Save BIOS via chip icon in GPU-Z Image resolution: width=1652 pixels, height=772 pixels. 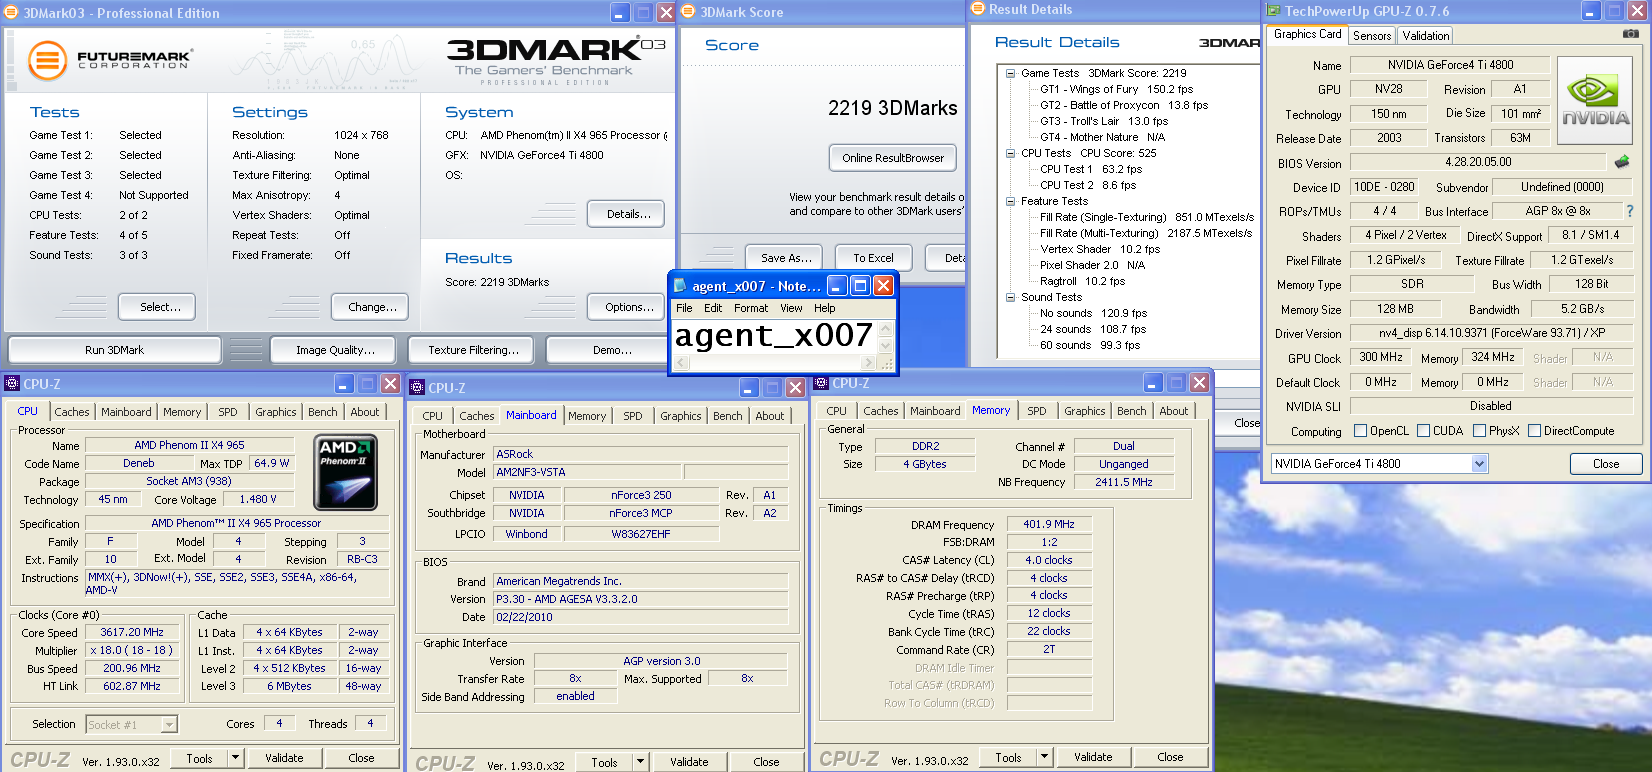click(1622, 161)
